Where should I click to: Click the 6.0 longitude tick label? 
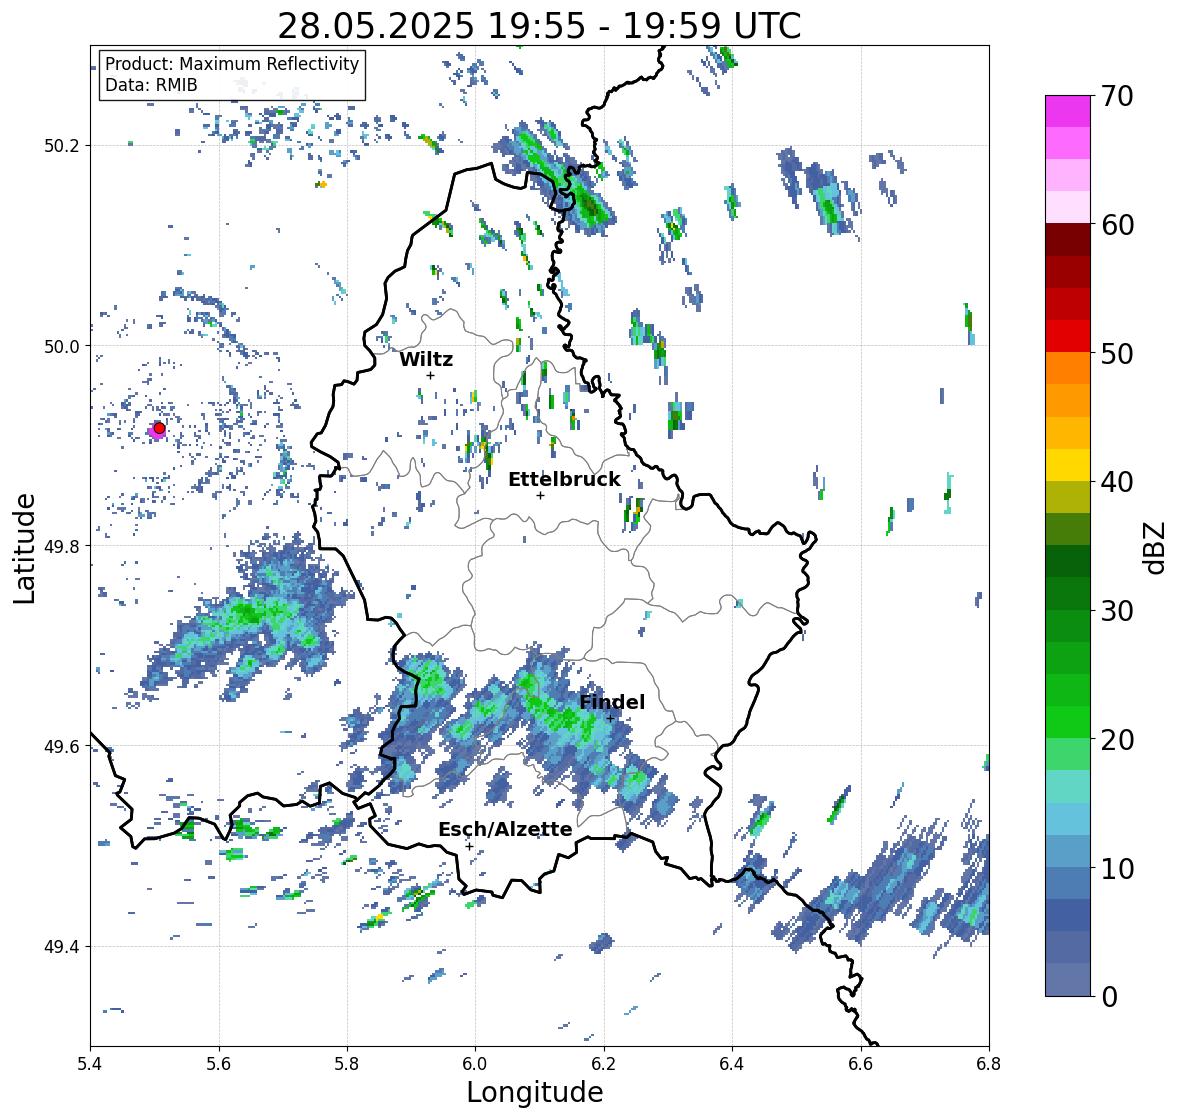click(x=475, y=1064)
